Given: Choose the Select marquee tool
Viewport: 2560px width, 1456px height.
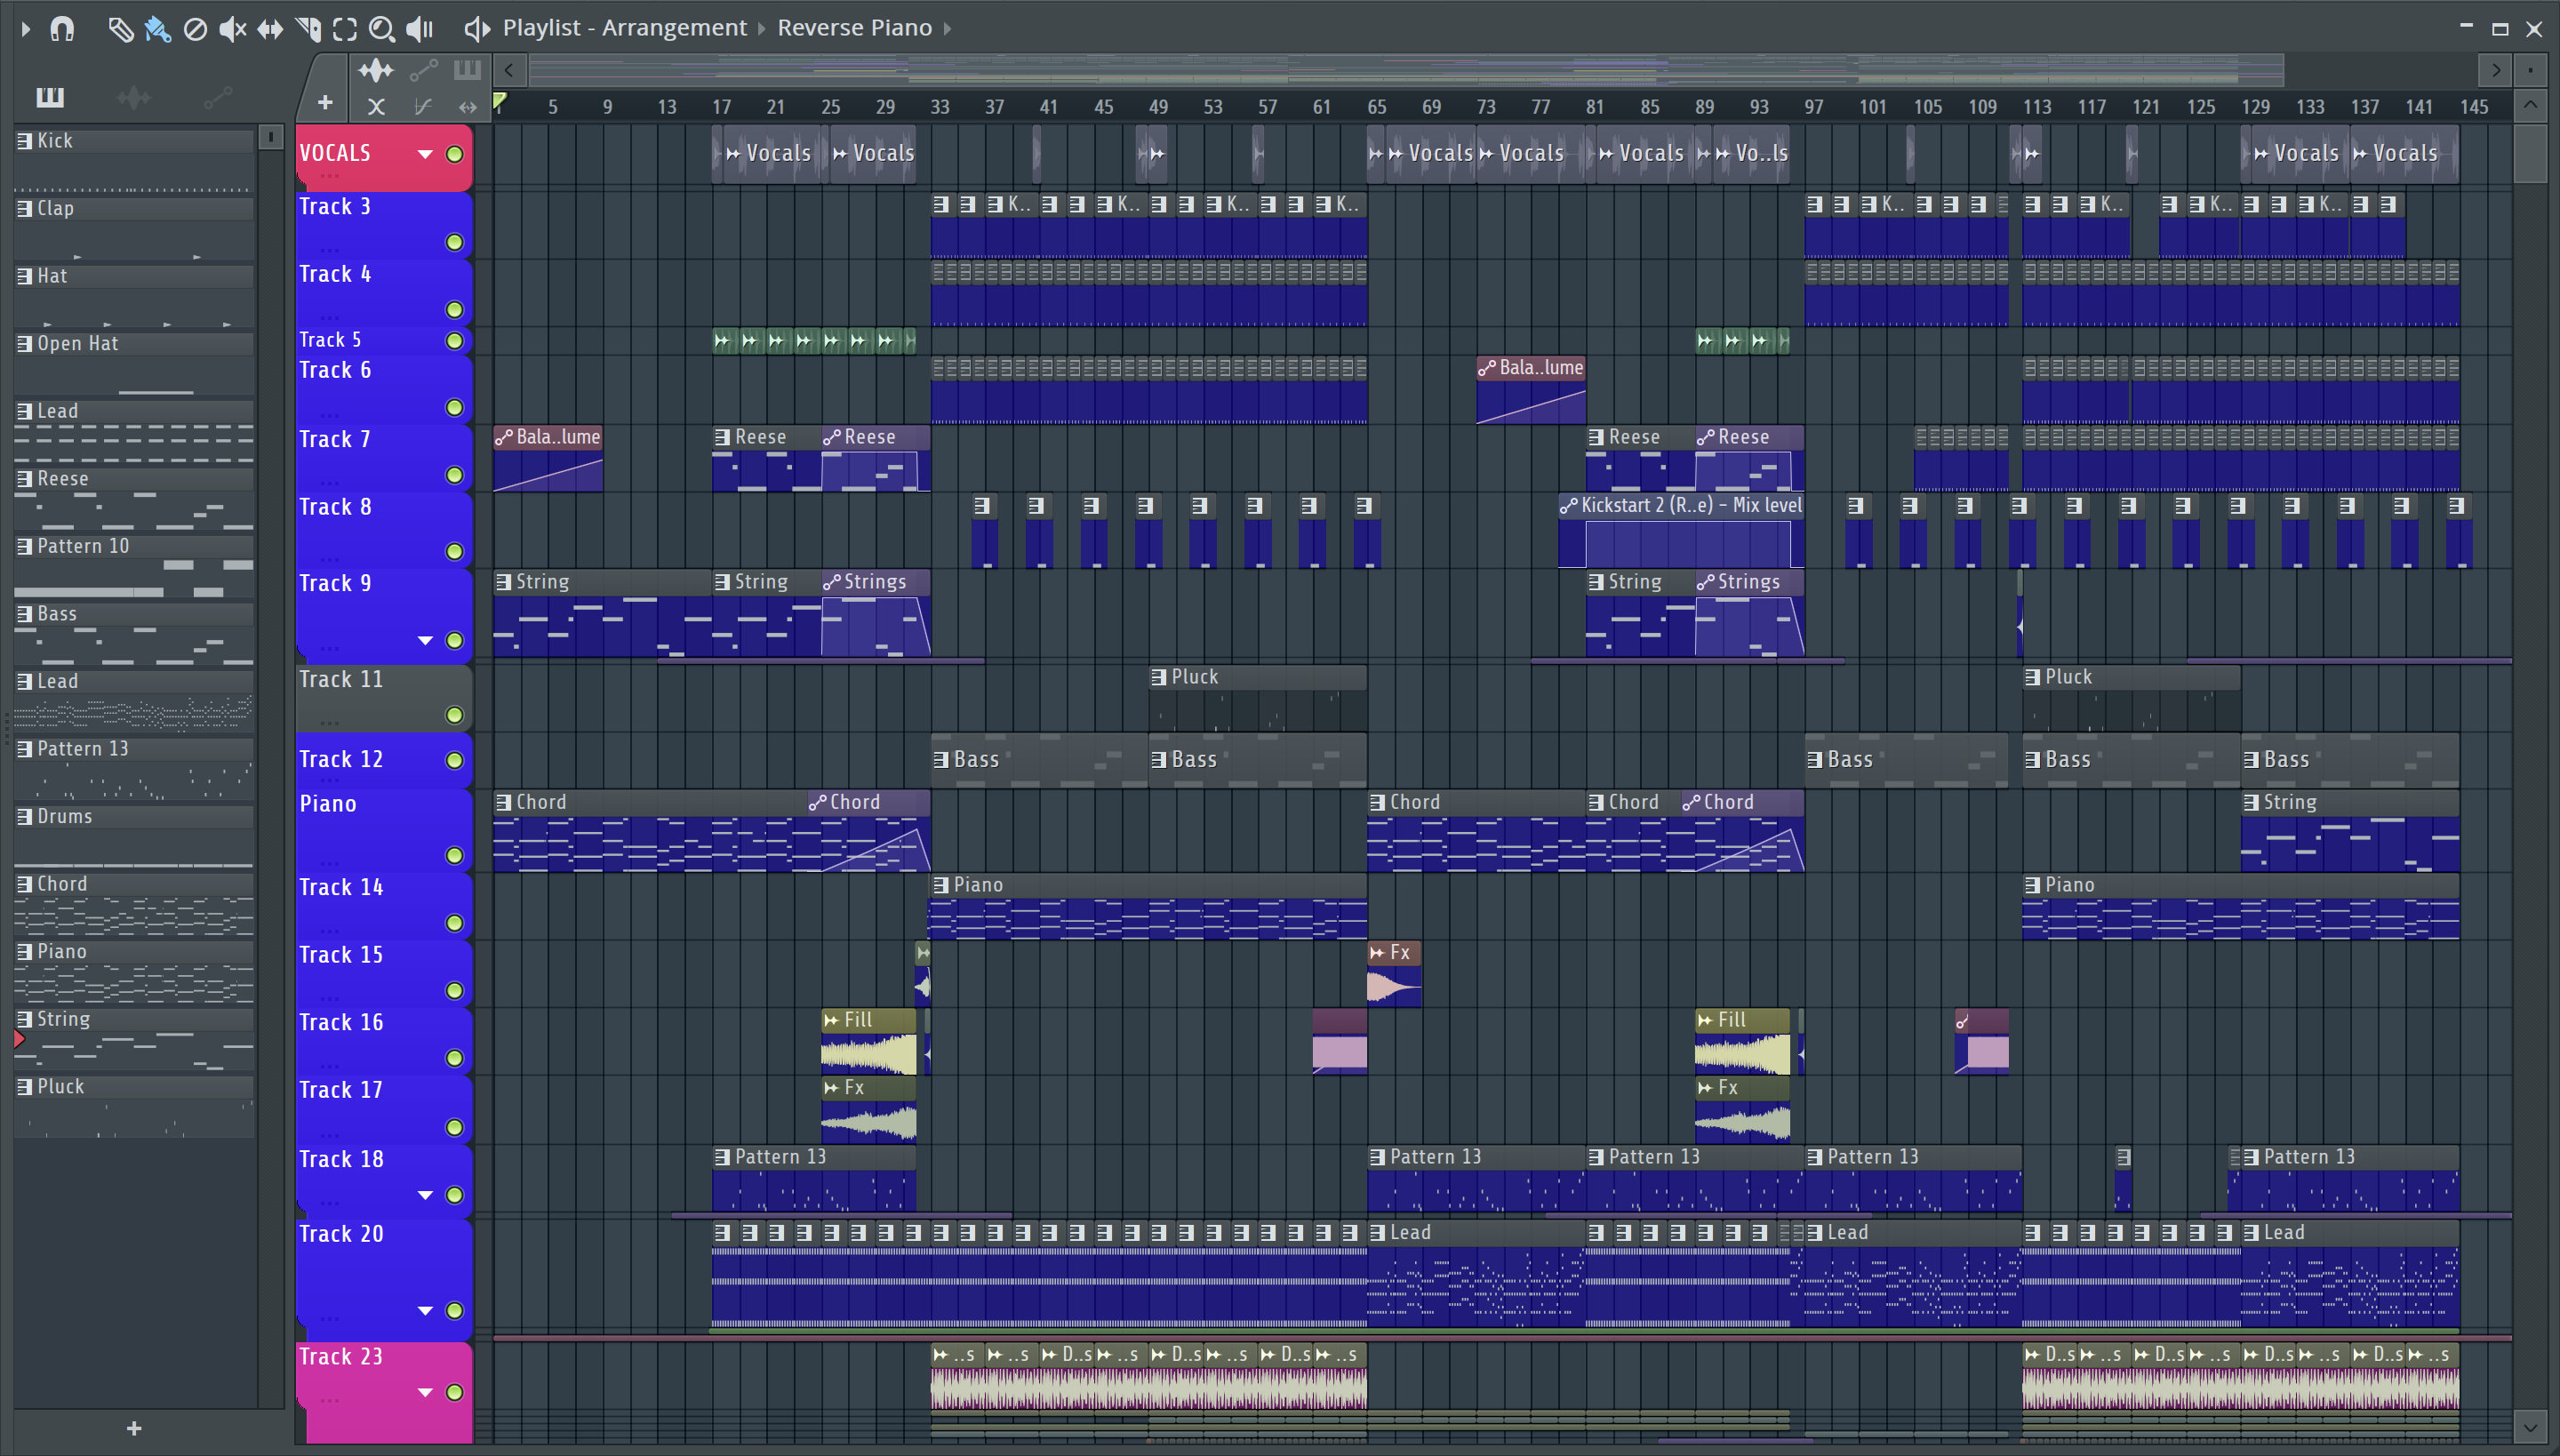Looking at the screenshot, I should click(x=345, y=29).
